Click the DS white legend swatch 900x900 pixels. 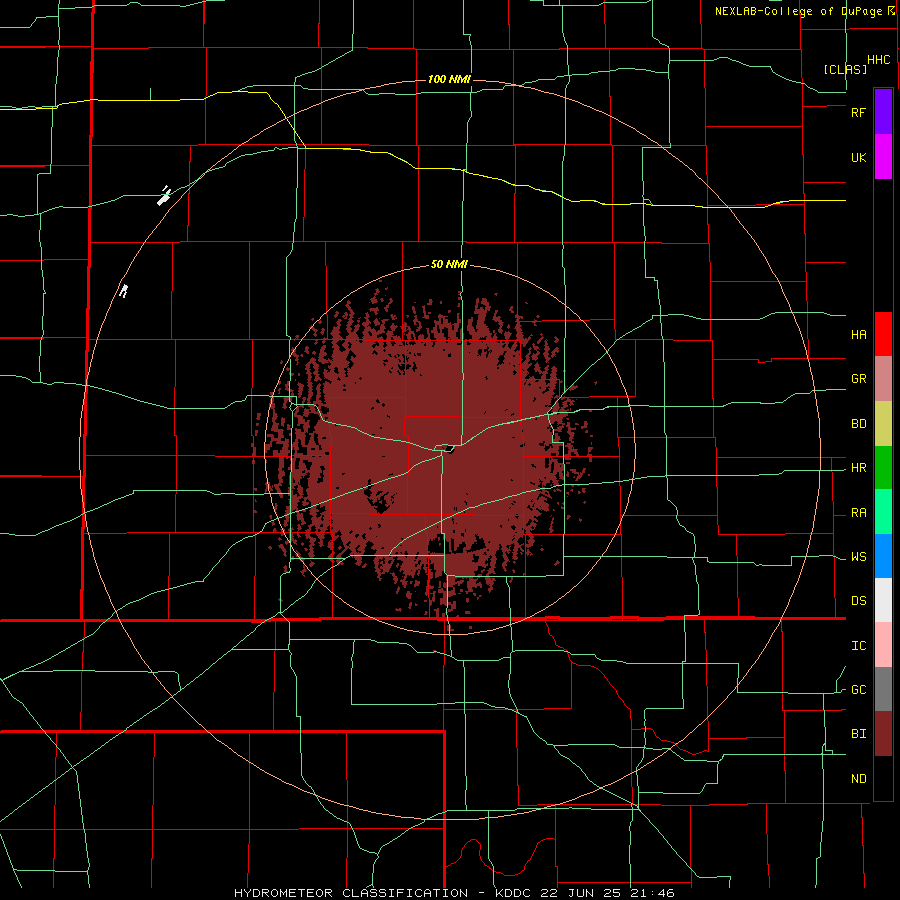coord(883,600)
